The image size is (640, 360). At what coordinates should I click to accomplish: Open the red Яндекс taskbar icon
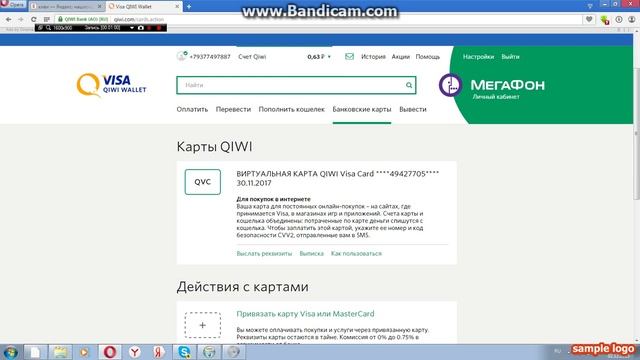159,352
